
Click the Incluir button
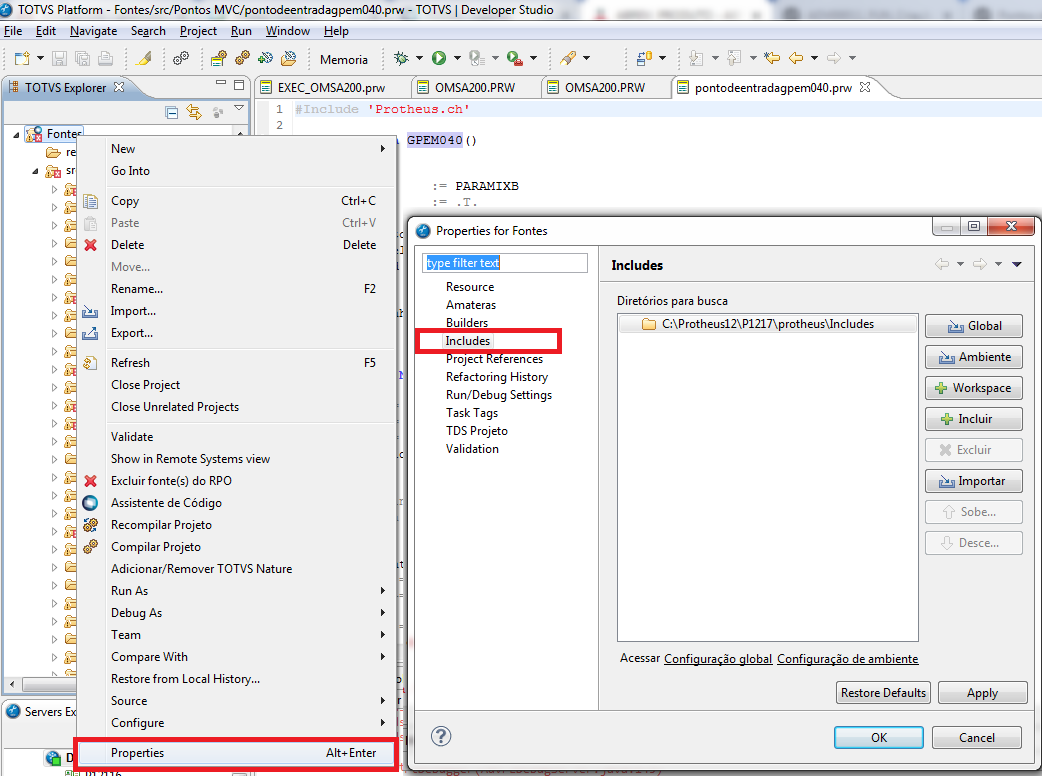pos(974,419)
